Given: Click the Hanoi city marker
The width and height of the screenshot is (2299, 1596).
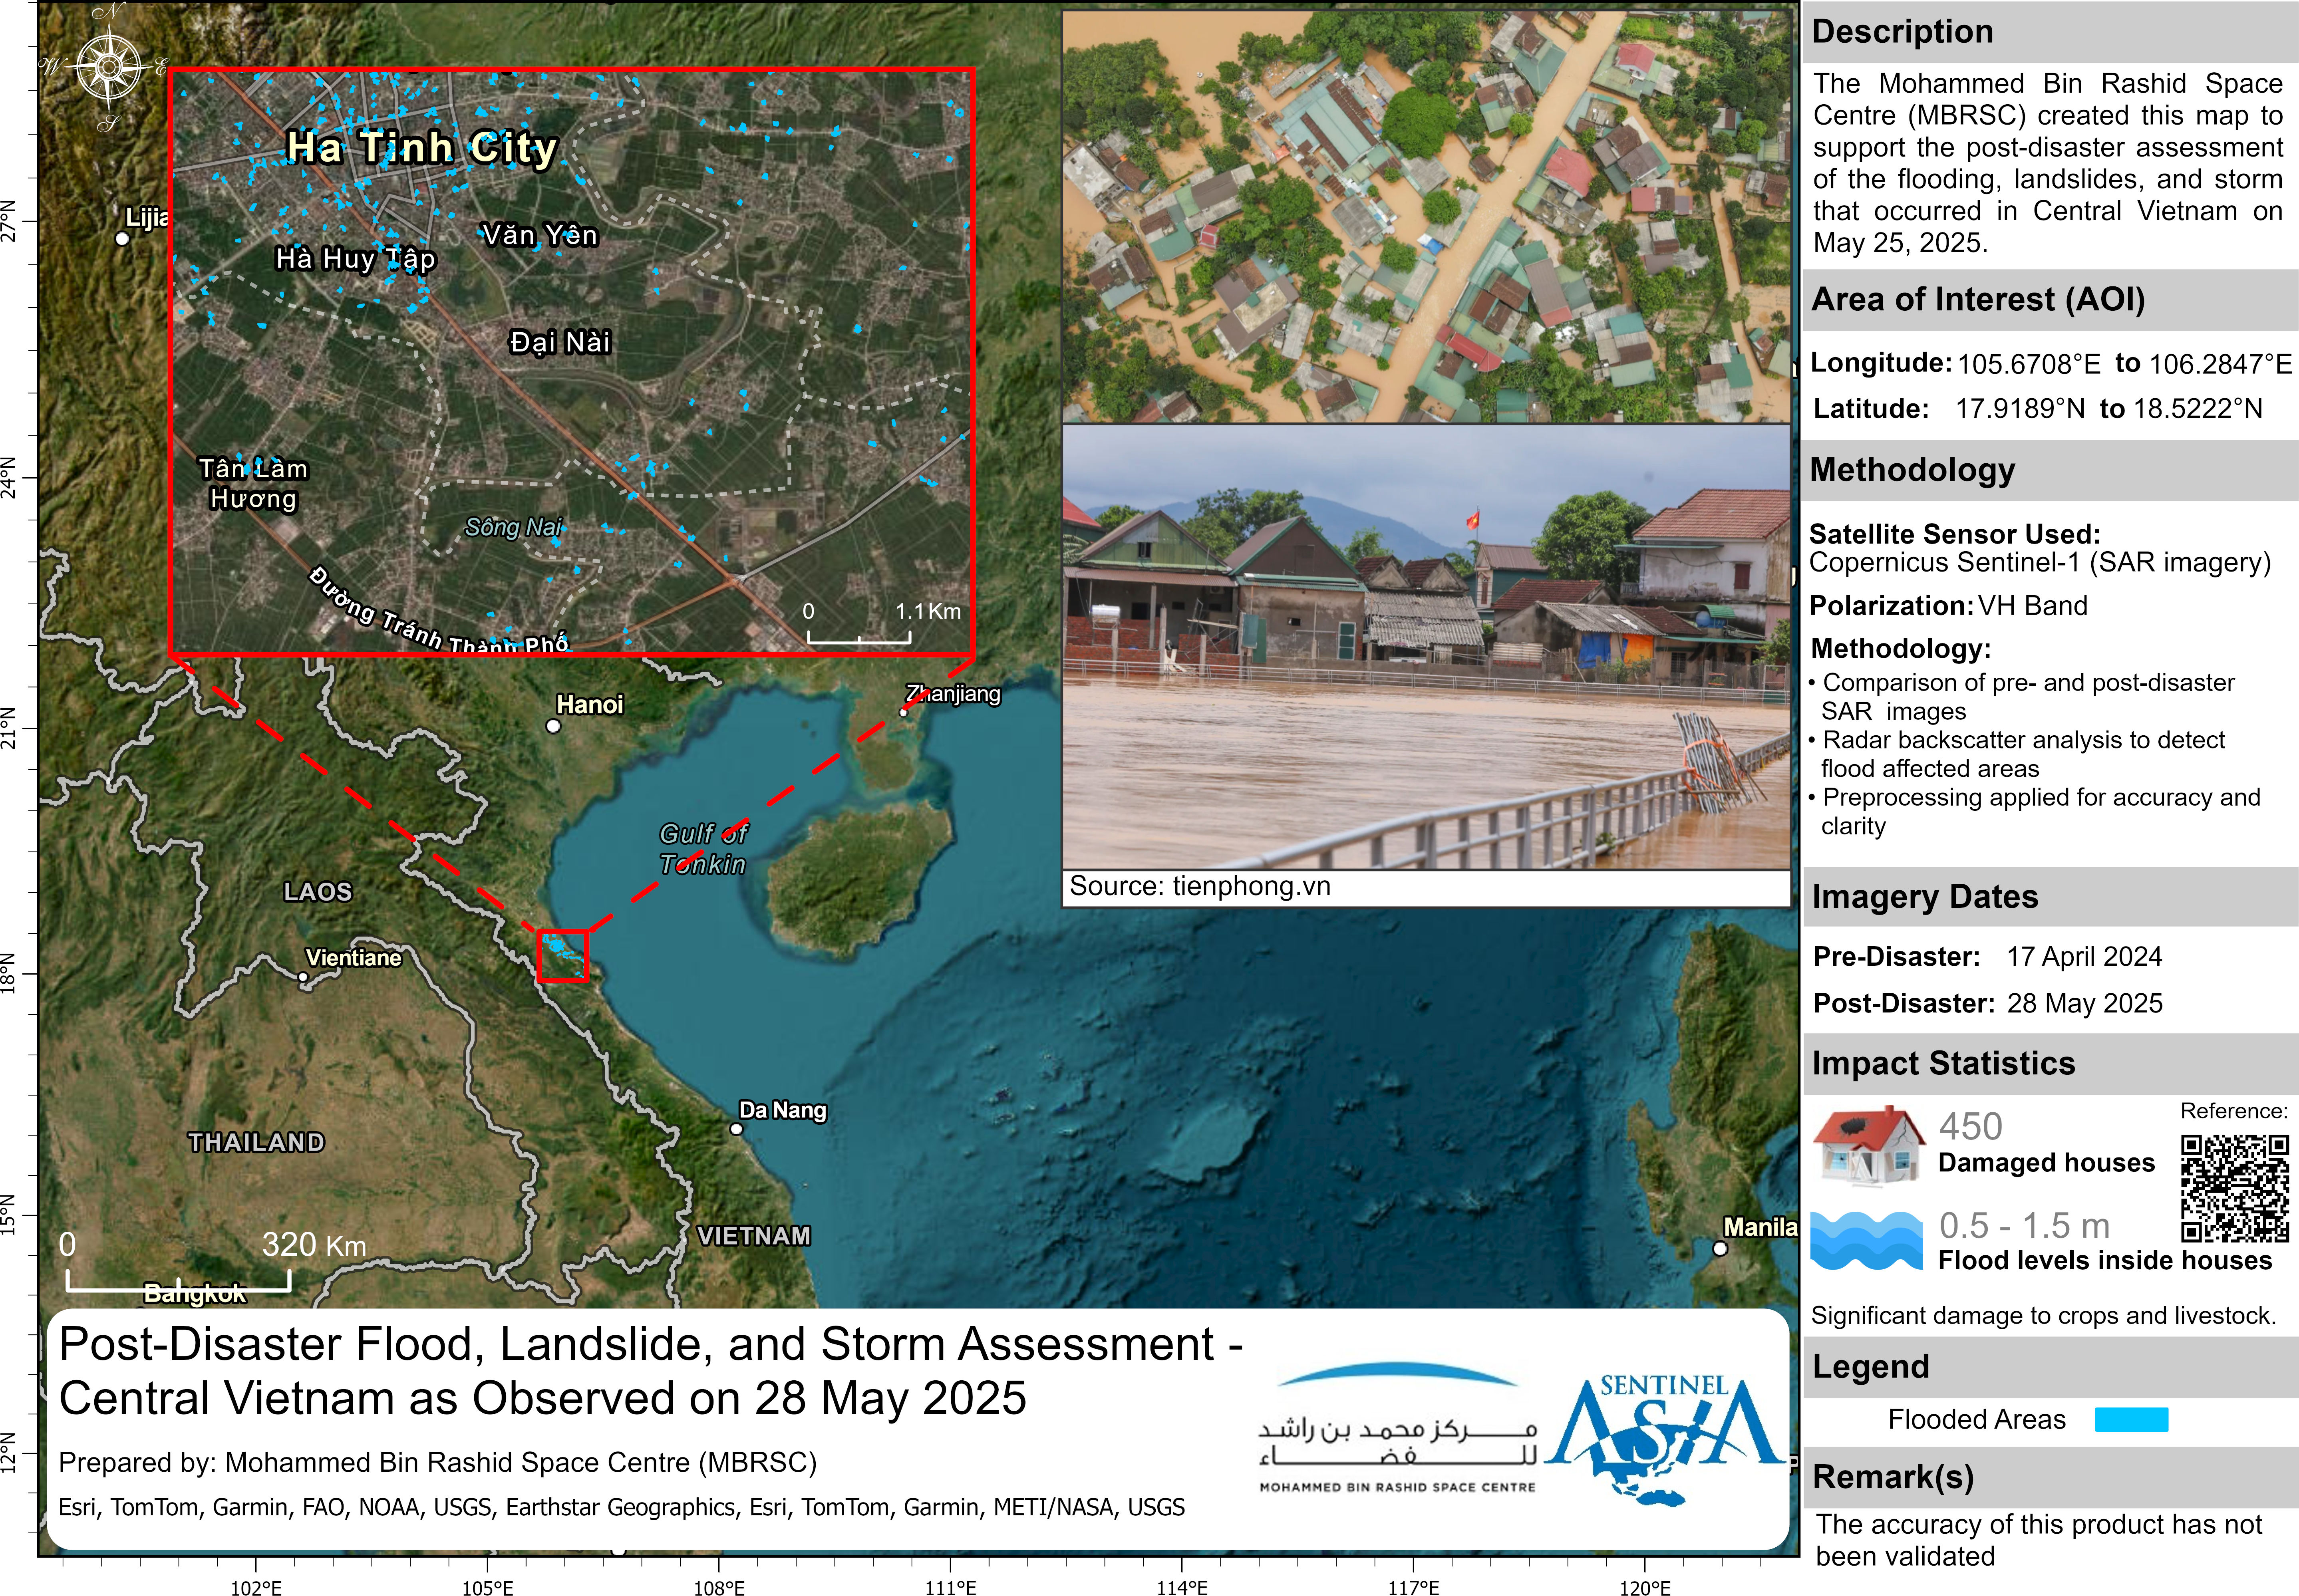Looking at the screenshot, I should click(x=553, y=726).
